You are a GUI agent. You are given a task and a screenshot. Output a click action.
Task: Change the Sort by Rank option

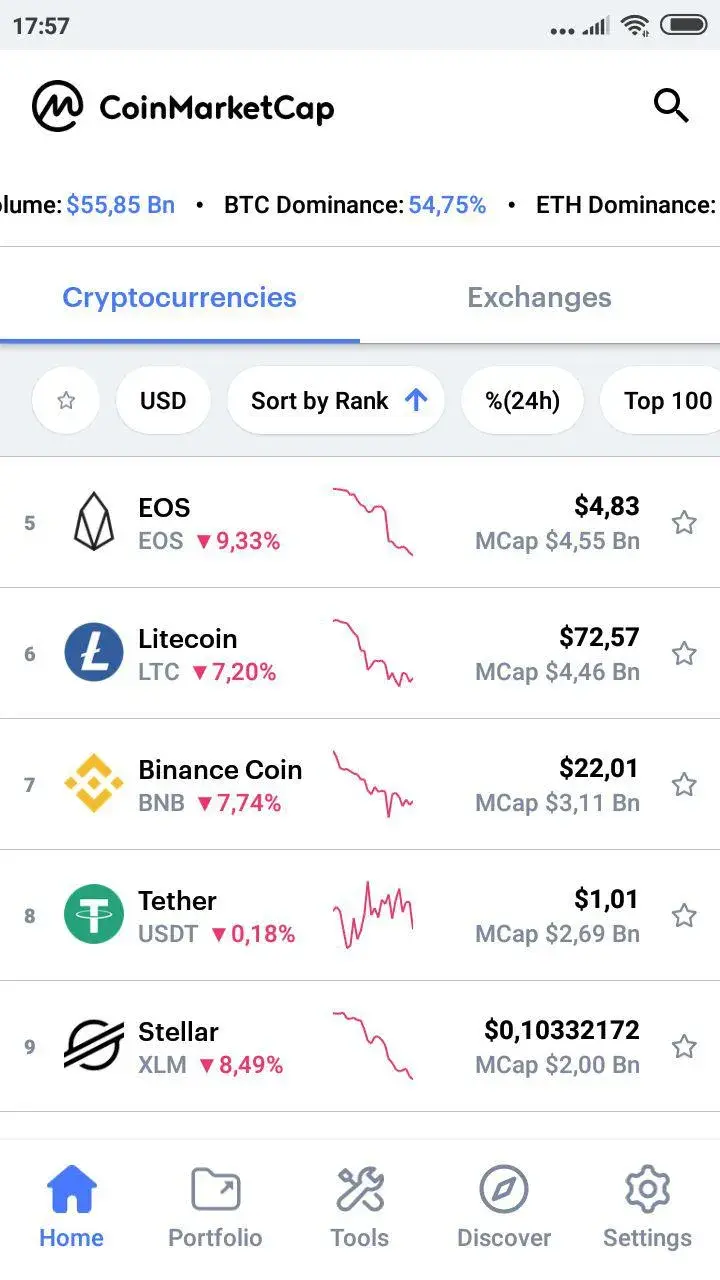pyautogui.click(x=336, y=401)
